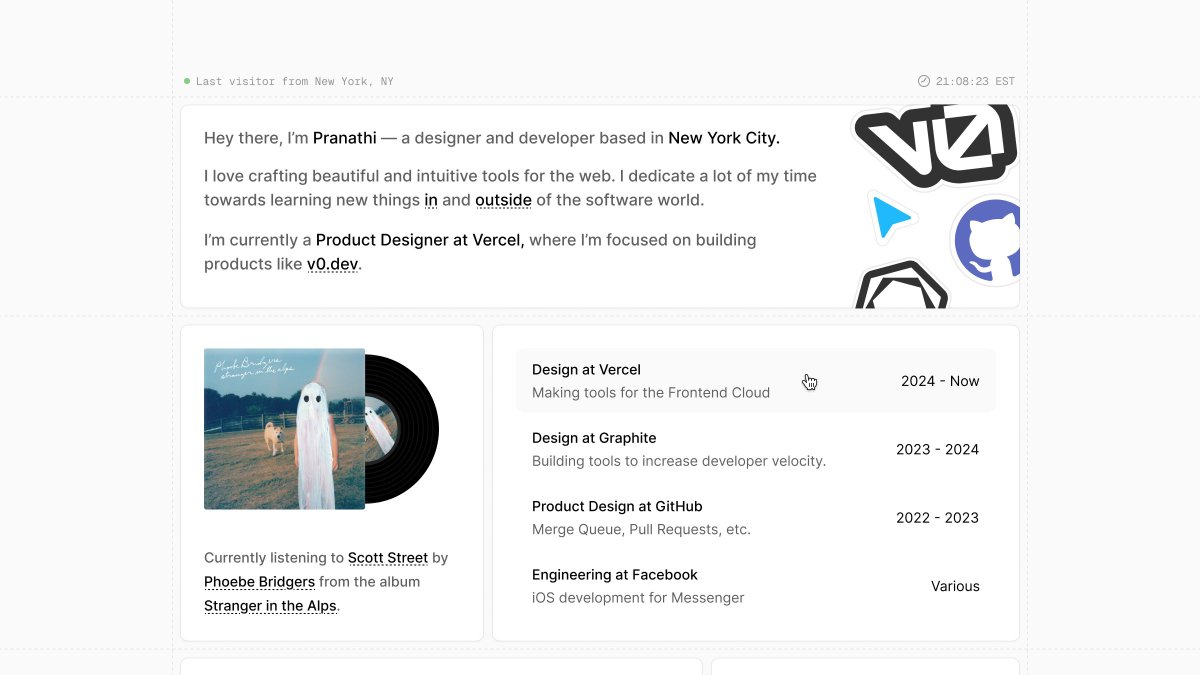Click the blue cursor arrow sticker
The height and width of the screenshot is (675, 1200).
[x=889, y=218]
